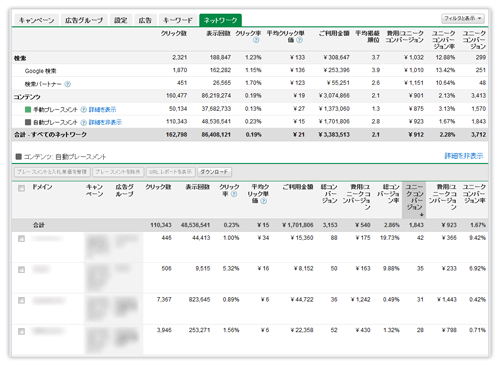Select the 検索 network row label
This screenshot has width=500, height=366.
click(20, 58)
